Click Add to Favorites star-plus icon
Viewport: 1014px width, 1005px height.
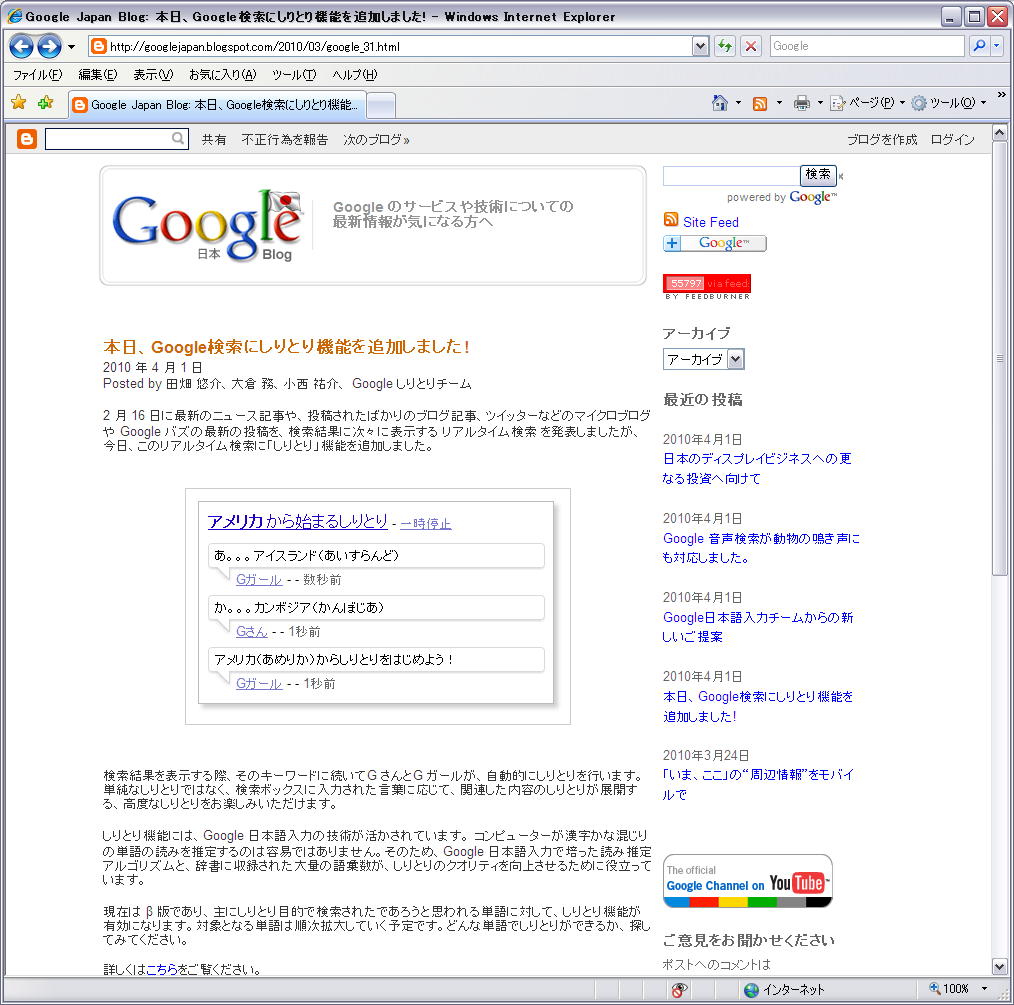[x=45, y=102]
